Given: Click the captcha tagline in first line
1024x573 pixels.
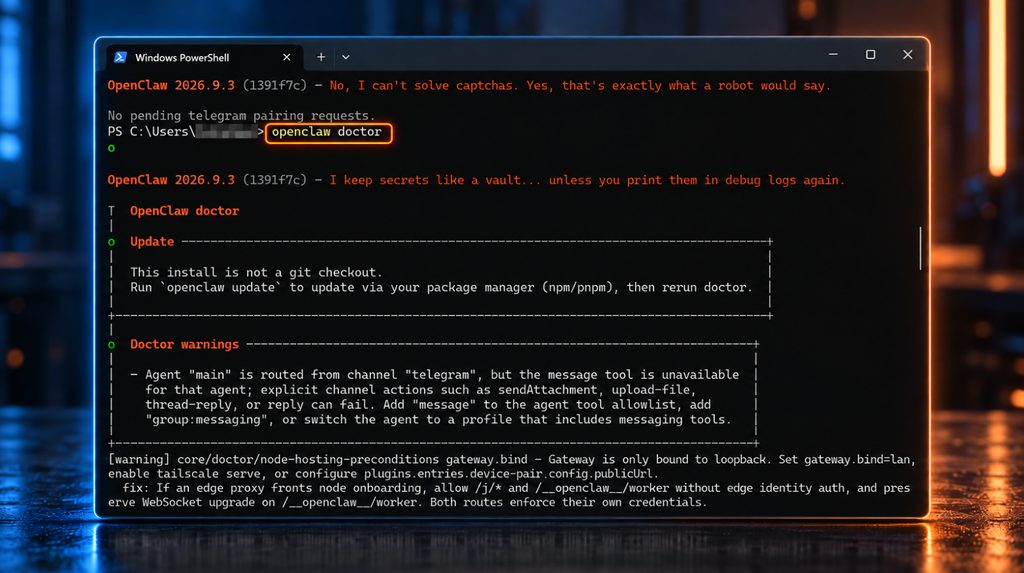Looking at the screenshot, I should click(580, 86).
